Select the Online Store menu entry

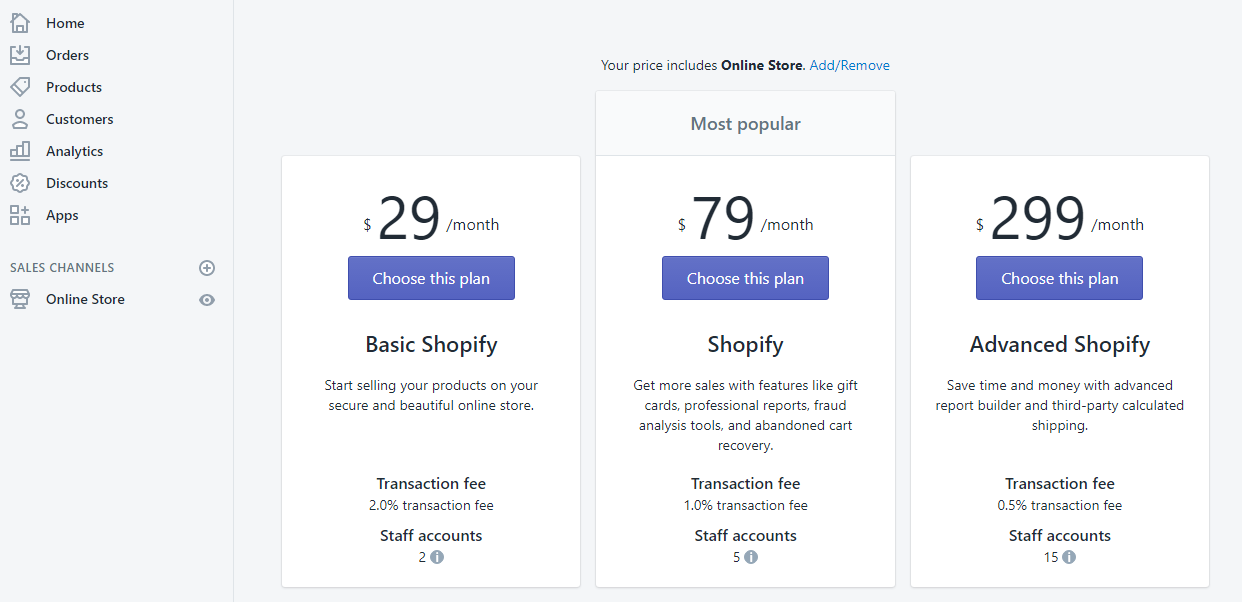[85, 298]
